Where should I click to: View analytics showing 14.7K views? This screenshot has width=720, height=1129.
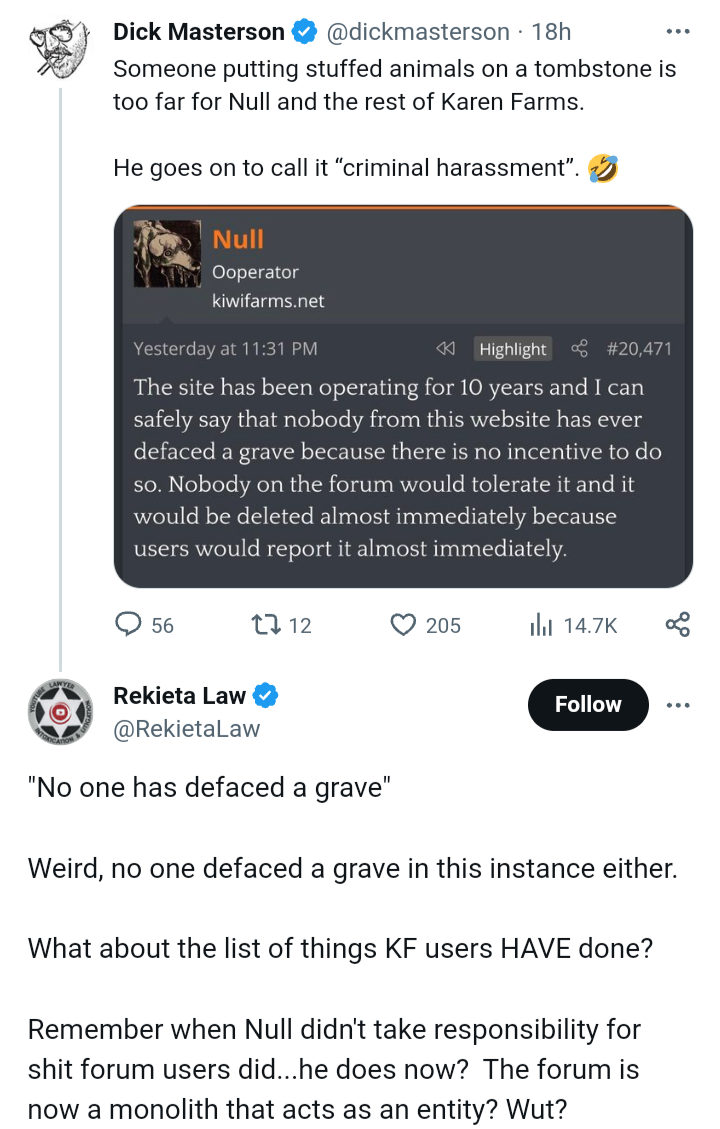541,625
